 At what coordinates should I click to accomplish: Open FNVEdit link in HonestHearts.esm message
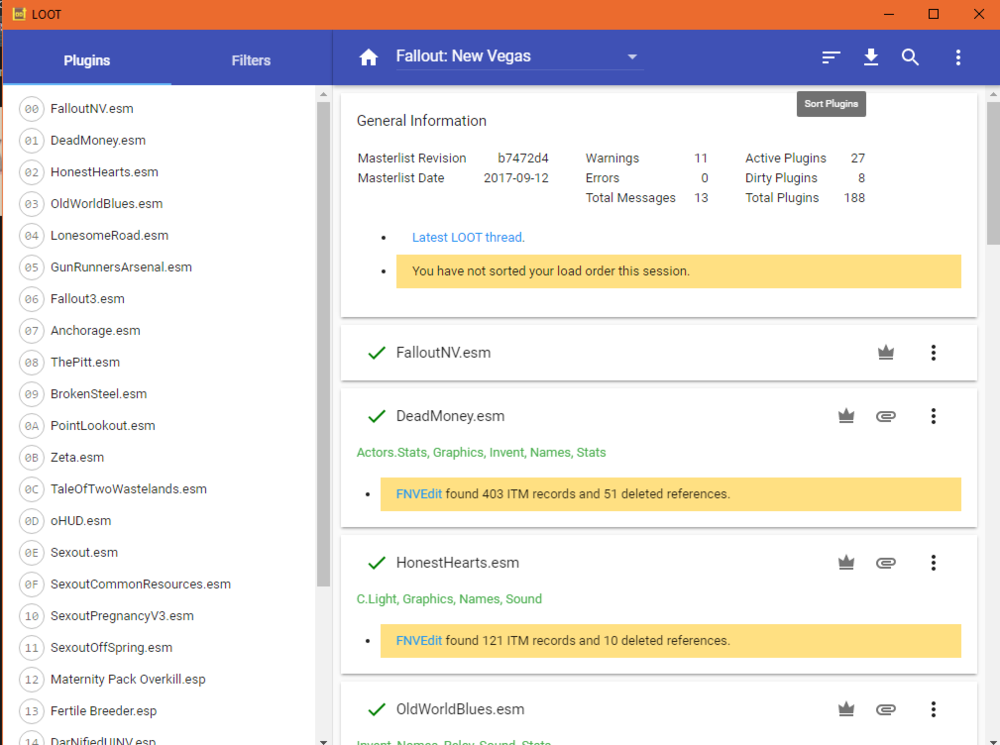(419, 640)
